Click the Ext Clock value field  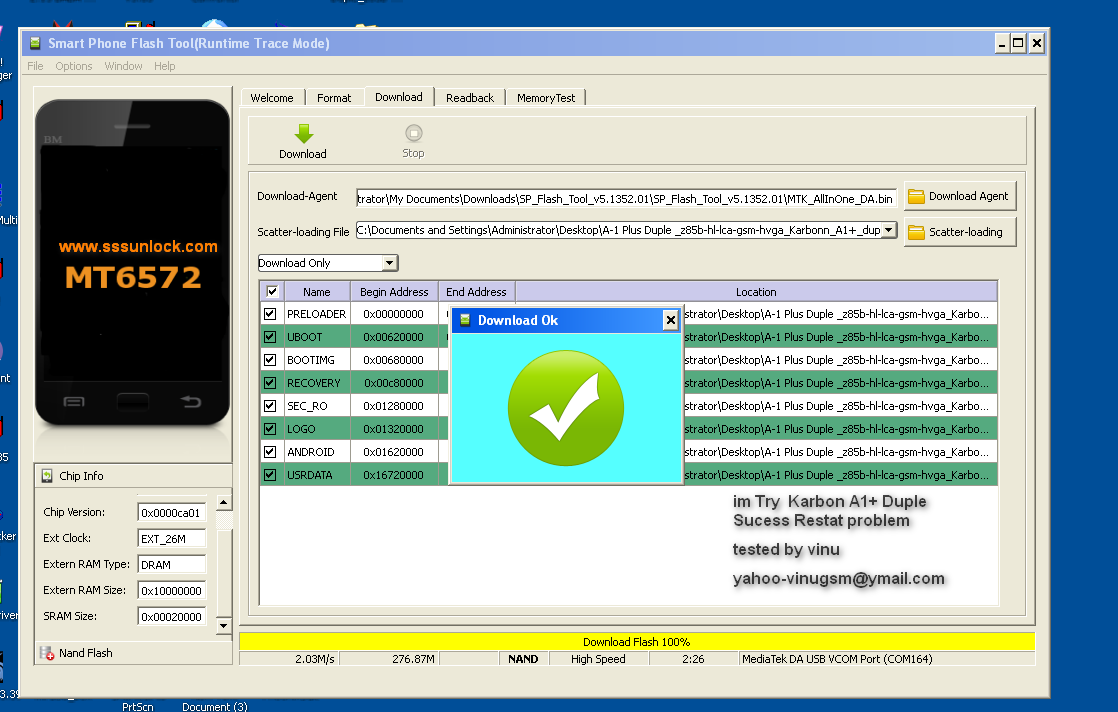click(x=171, y=538)
